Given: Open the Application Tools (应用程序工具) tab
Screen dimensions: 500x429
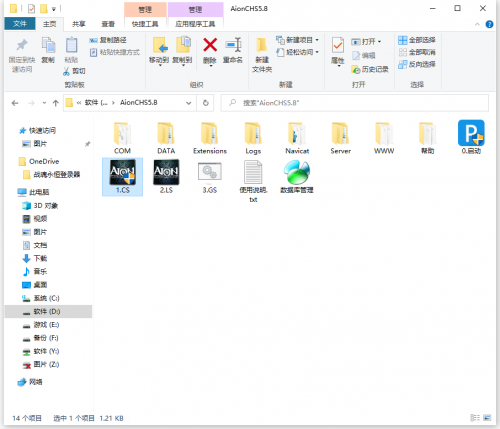Looking at the screenshot, I should click(x=195, y=24).
